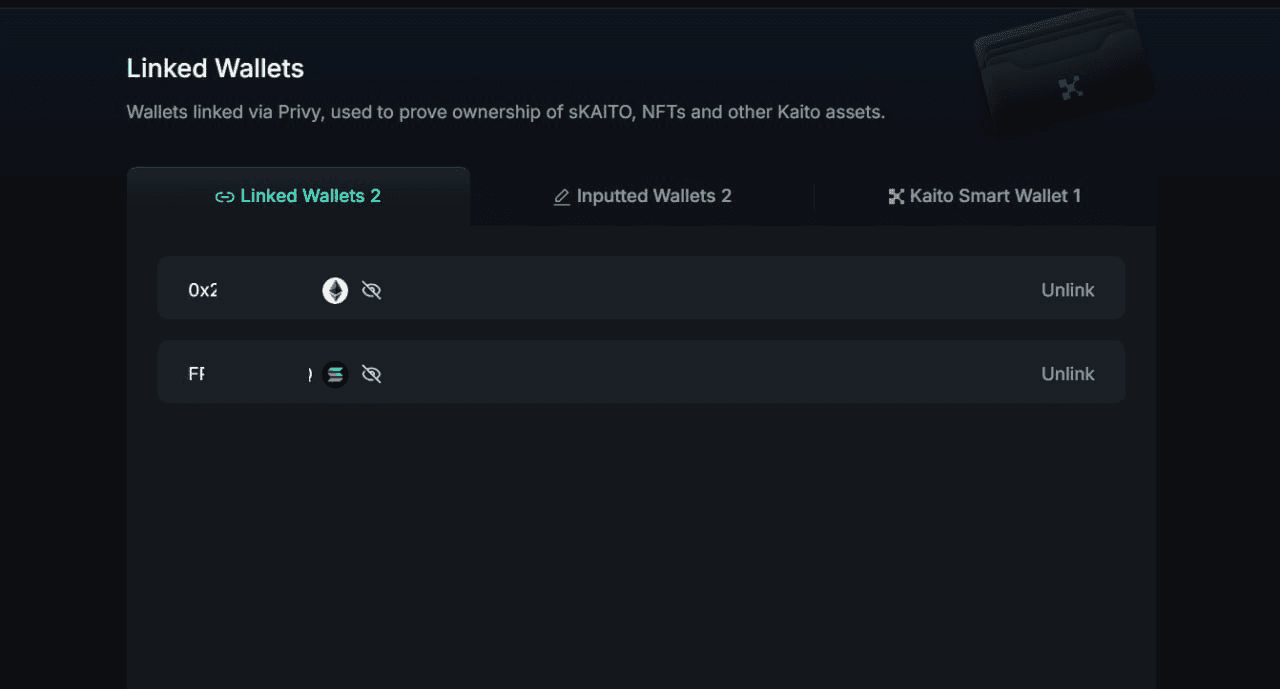Click the 0x2 wallet address text
This screenshot has height=689, width=1280.
point(203,290)
